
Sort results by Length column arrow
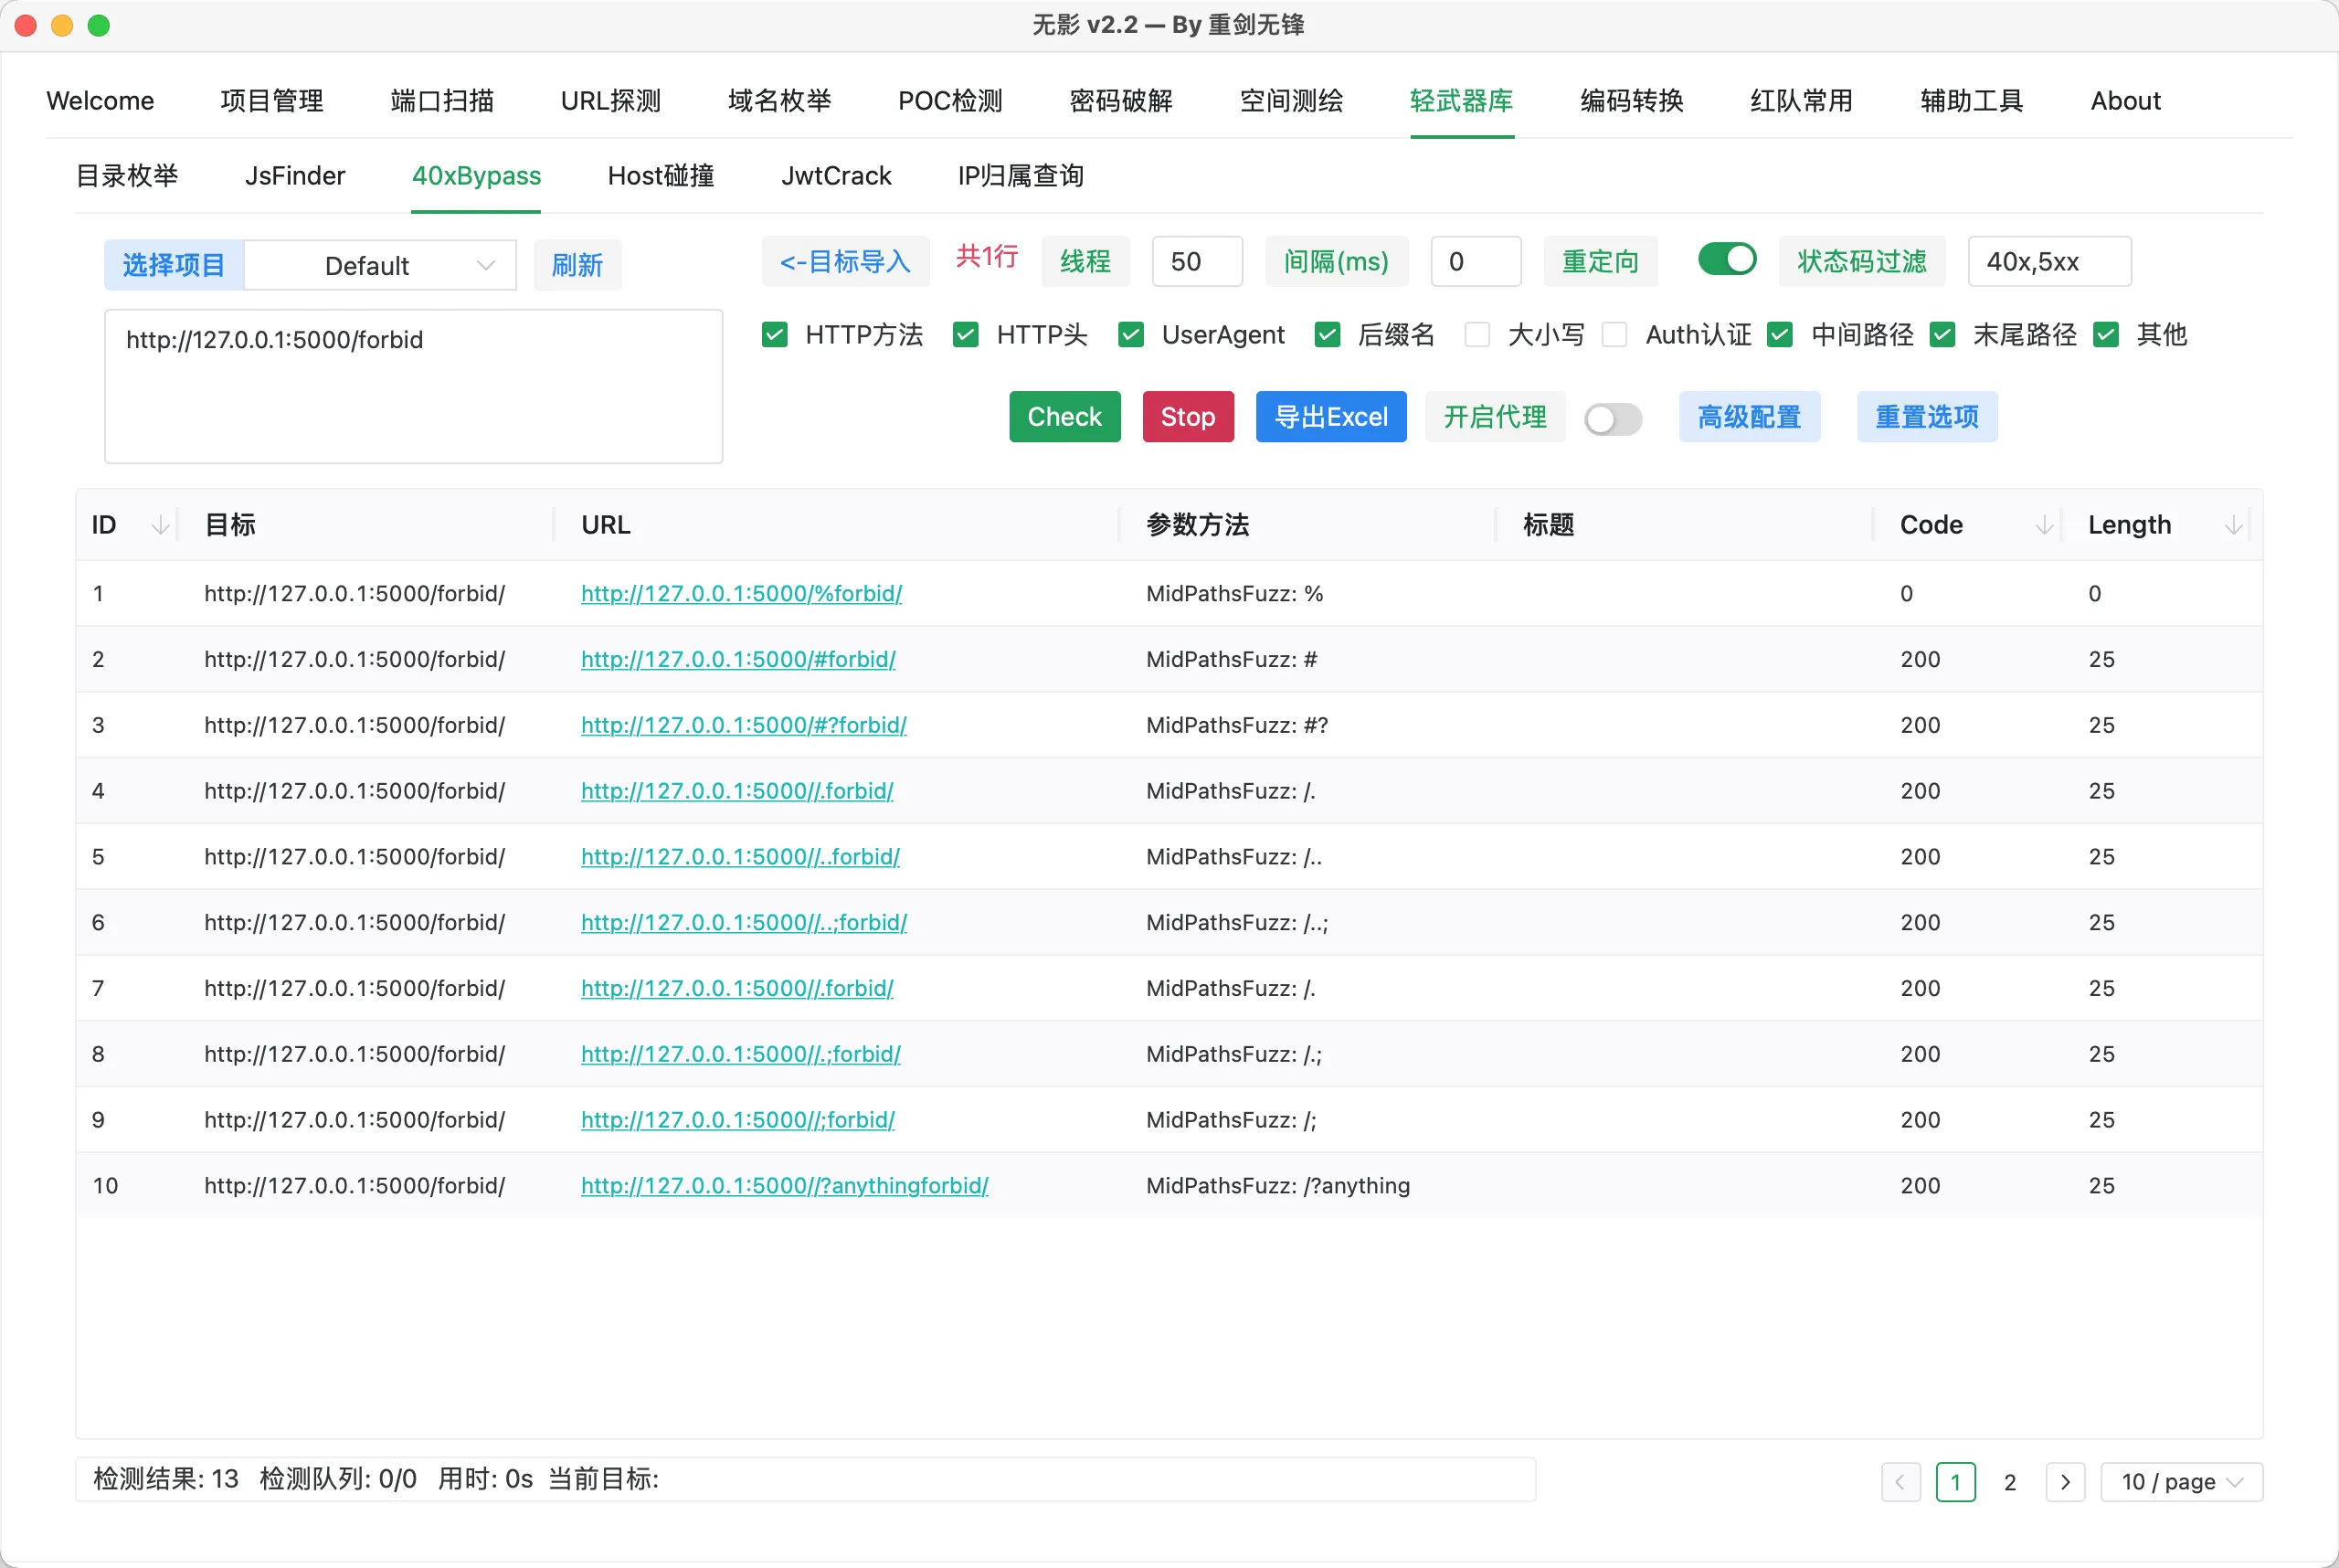(2232, 525)
